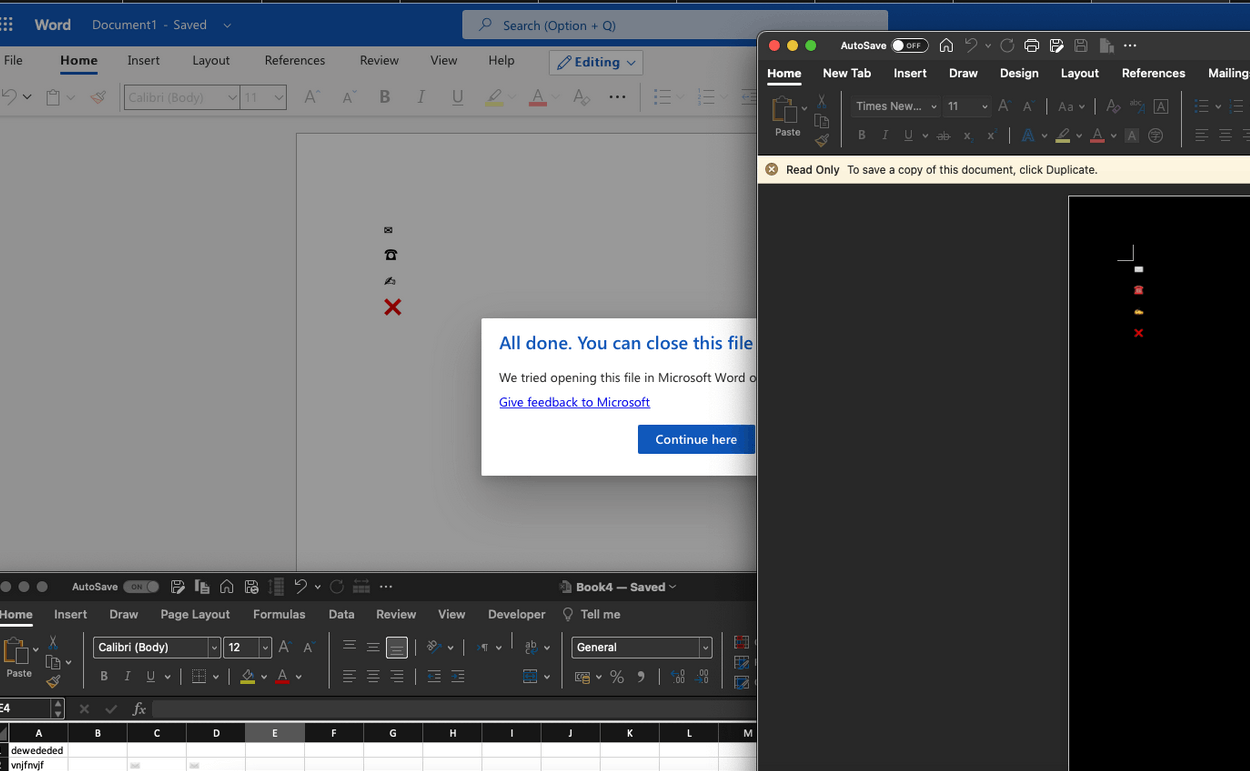Click the Undo icon in Excel title bar
Viewport: 1250px width, 771px height.
pyautogui.click(x=300, y=587)
